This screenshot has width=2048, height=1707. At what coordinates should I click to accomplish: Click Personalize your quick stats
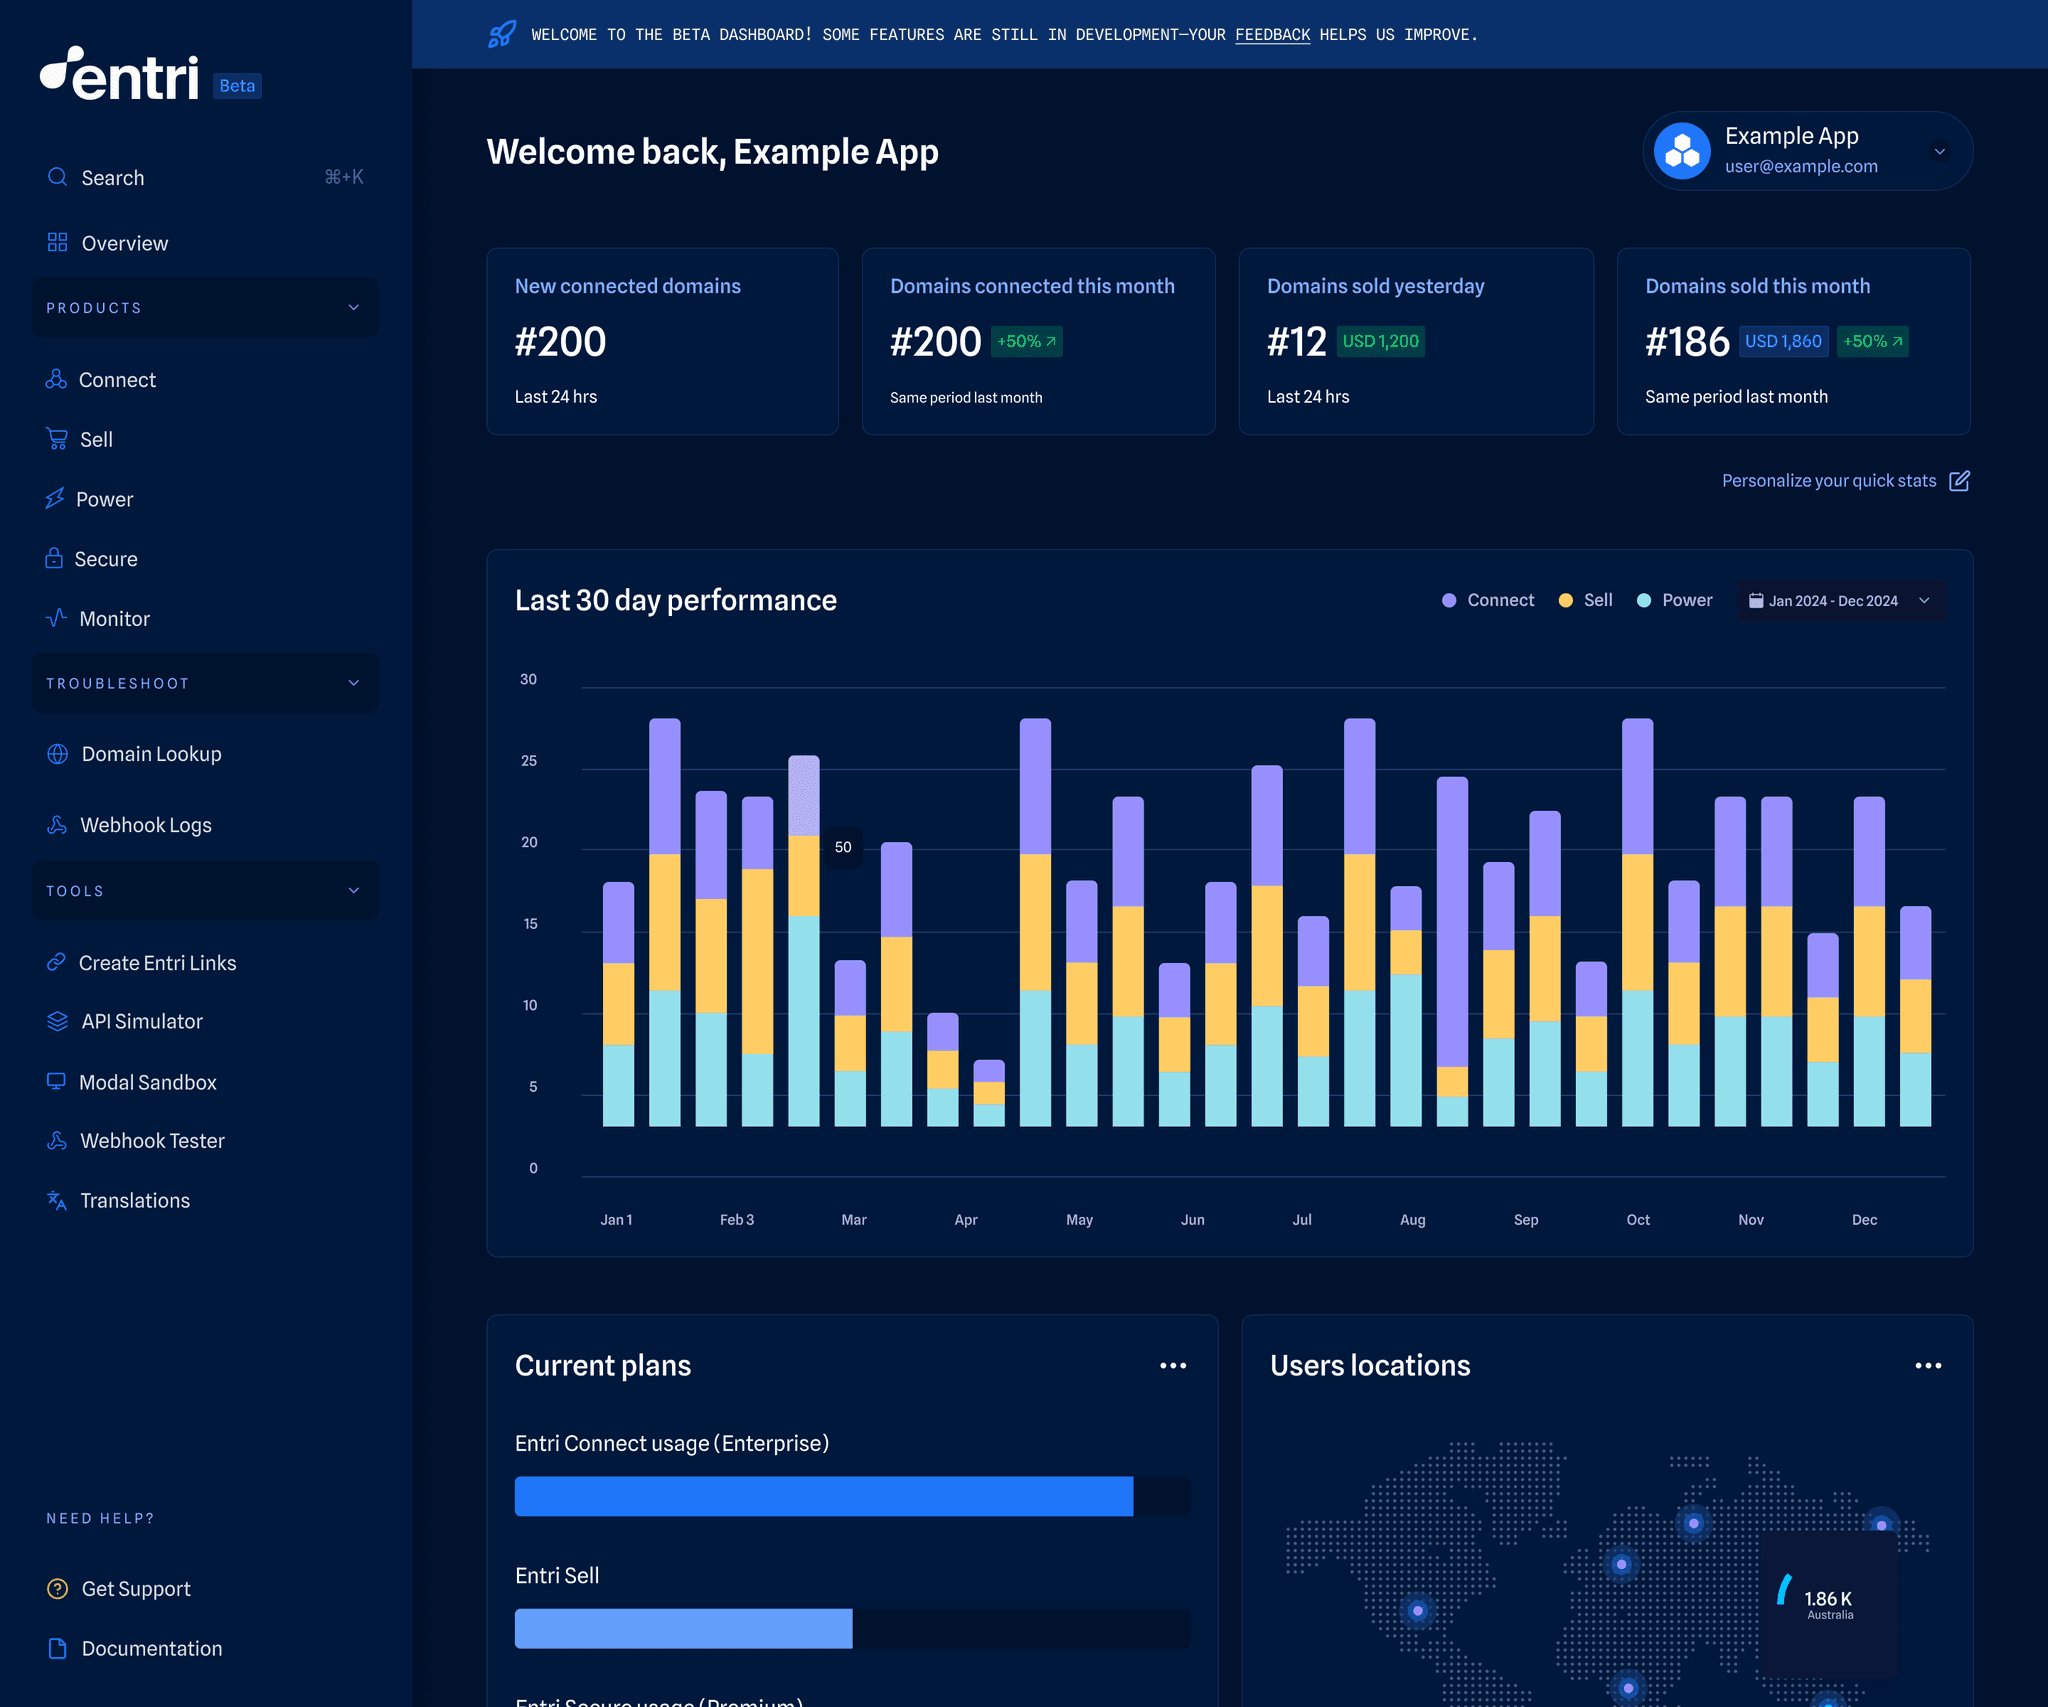coord(1828,480)
